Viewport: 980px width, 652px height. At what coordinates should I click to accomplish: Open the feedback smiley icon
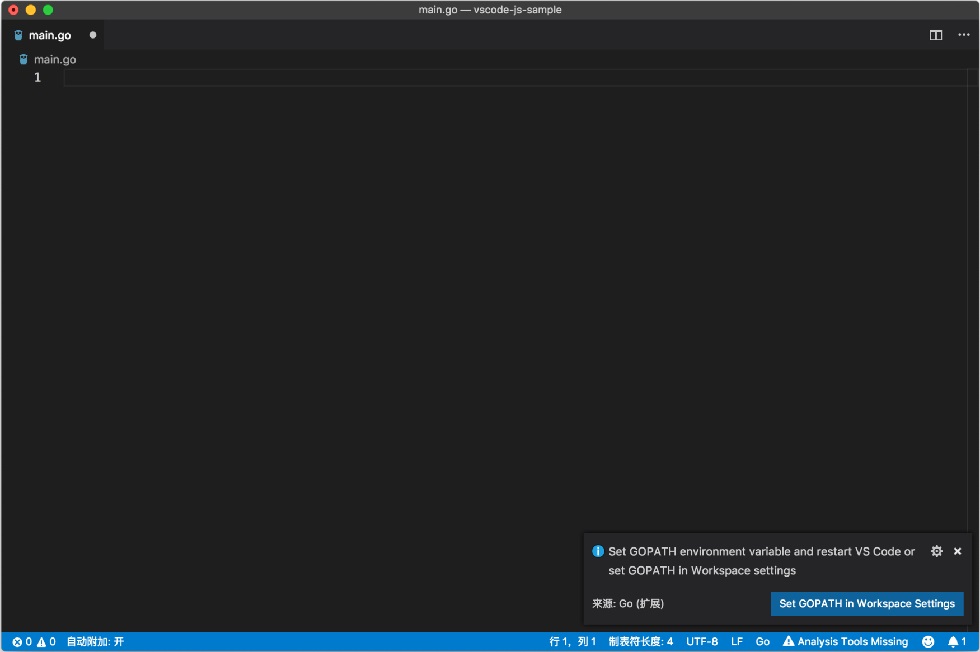tap(928, 641)
